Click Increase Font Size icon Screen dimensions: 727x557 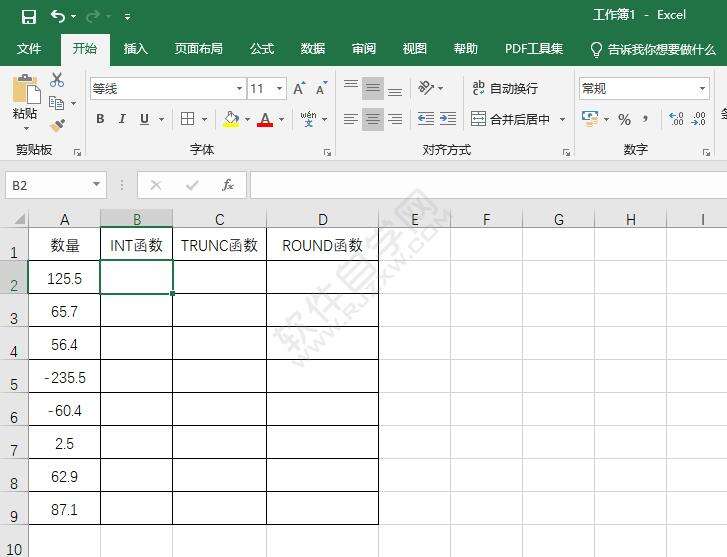299,88
